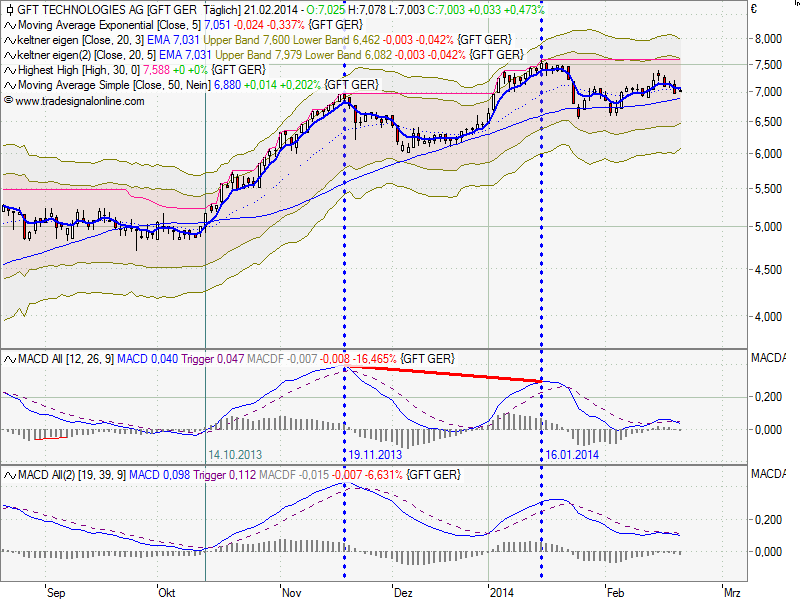Click the icon before keltner eigen(2) legend
800x600 pixels.
click(x=9, y=54)
